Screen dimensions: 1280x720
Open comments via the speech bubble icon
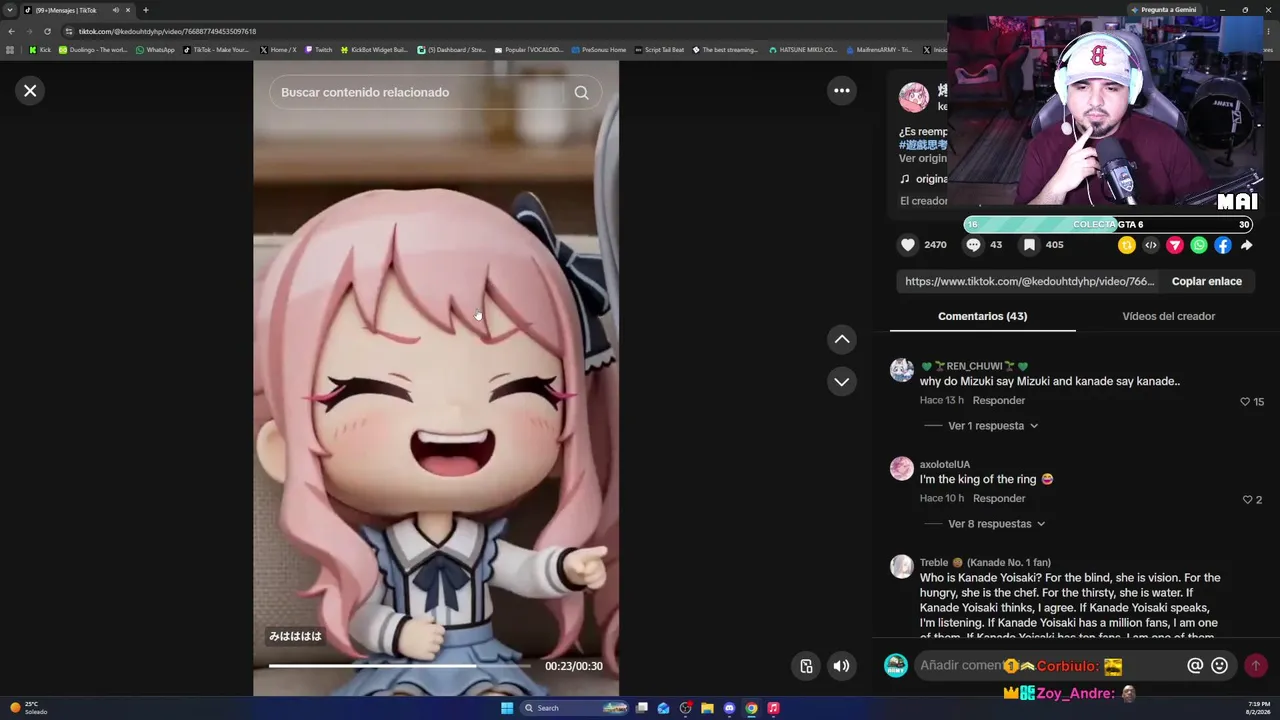click(973, 245)
